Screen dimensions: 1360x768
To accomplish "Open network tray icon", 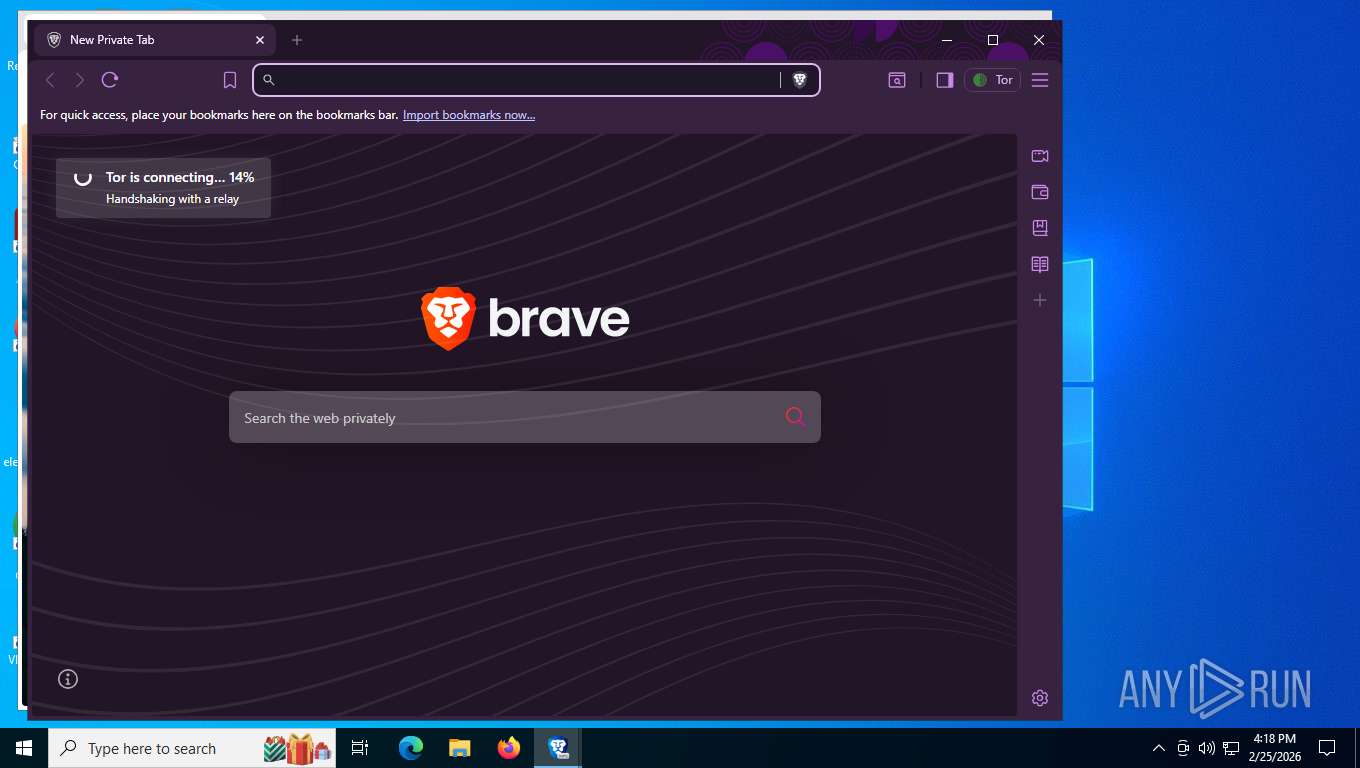I will point(1231,748).
